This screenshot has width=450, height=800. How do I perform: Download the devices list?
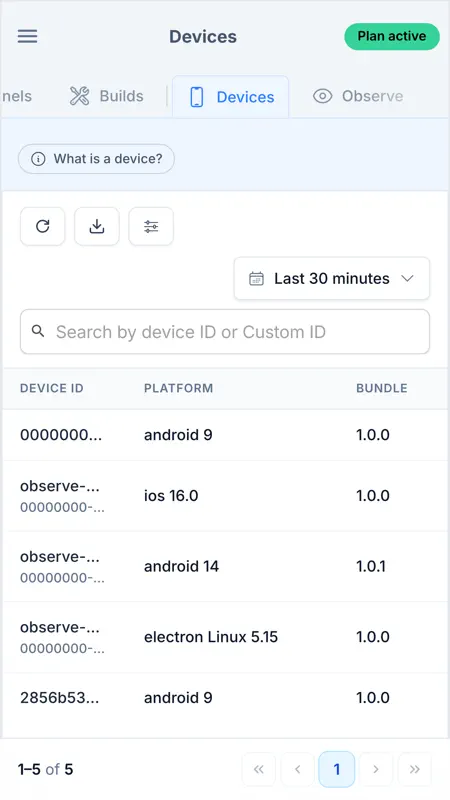pos(97,226)
